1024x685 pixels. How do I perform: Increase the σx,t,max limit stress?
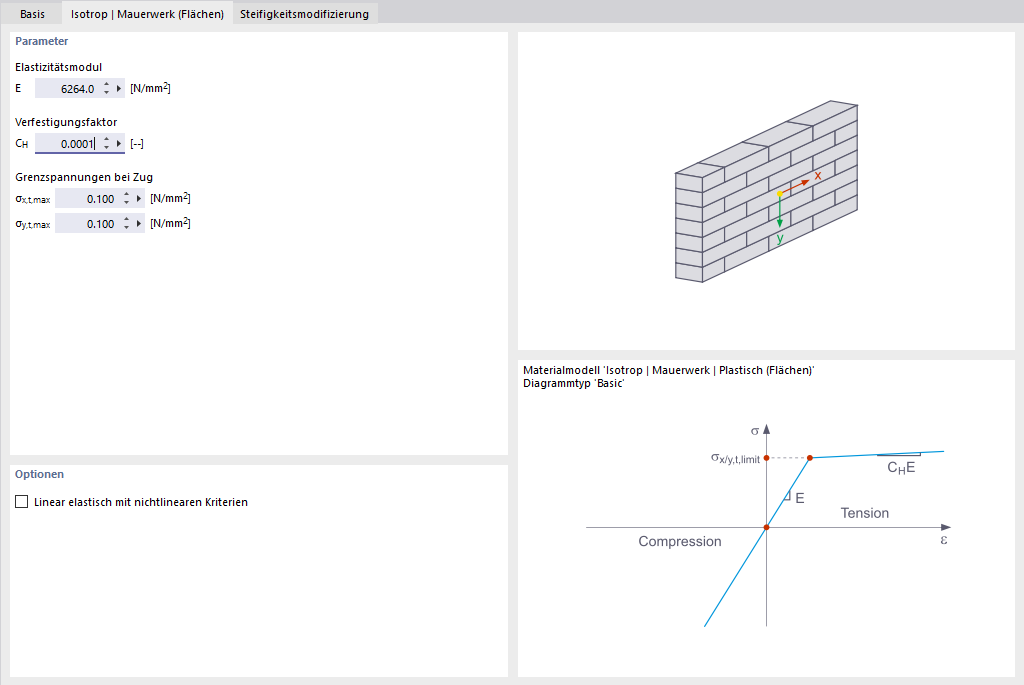point(127,194)
